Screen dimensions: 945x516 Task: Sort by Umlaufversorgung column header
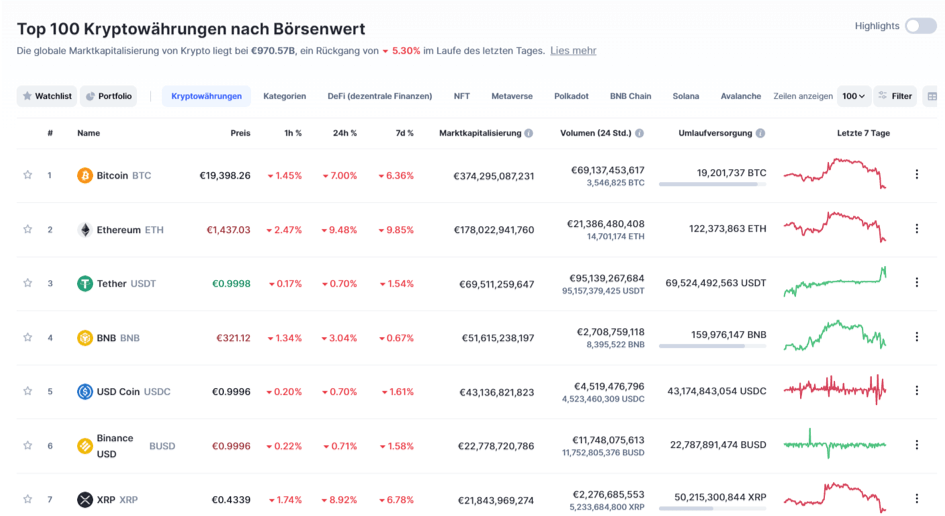tap(715, 133)
